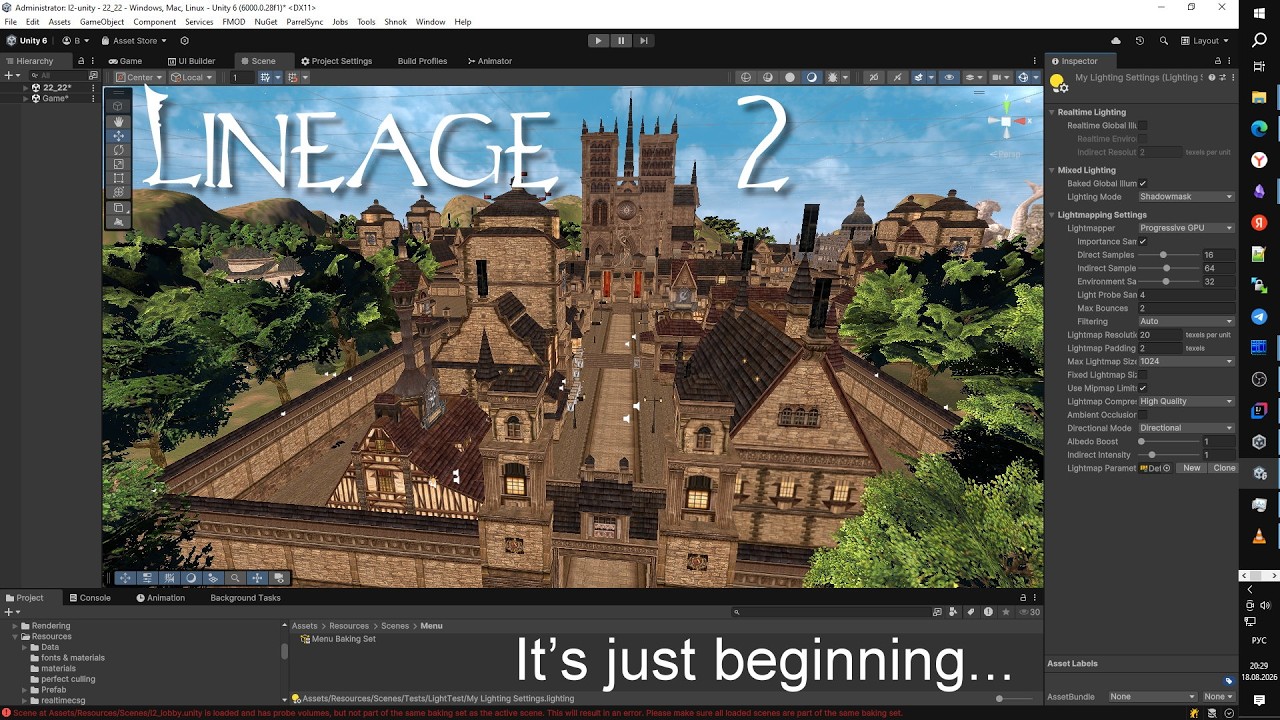Screen dimensions: 1280x720
Task: Click the New lightmap parameters button
Action: click(x=1192, y=468)
